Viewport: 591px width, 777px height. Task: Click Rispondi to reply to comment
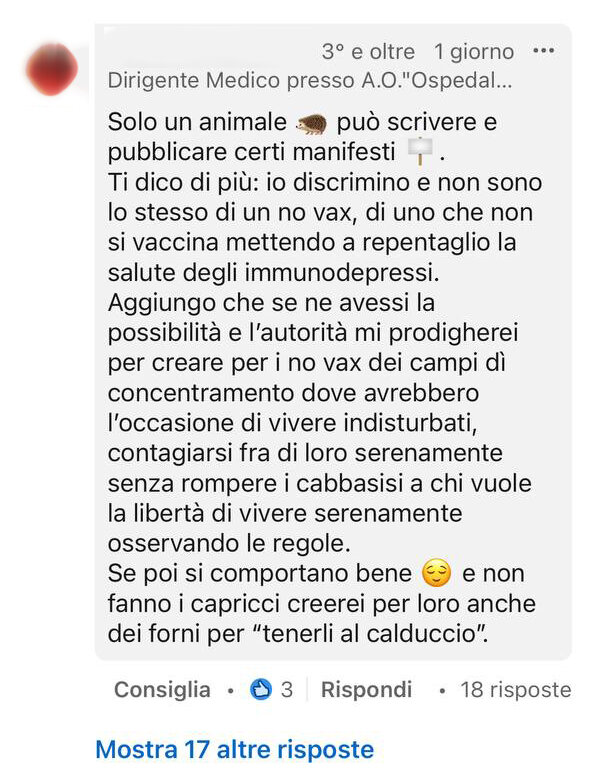[x=367, y=690]
